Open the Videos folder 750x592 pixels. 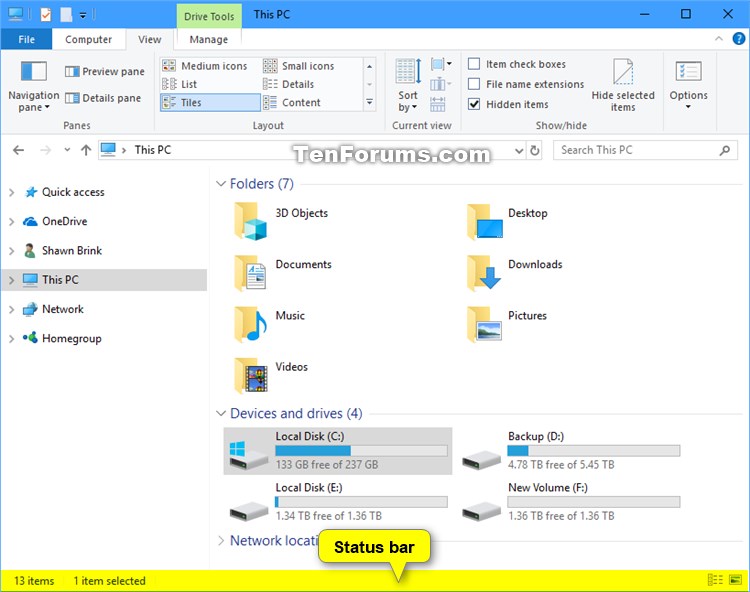click(271, 375)
